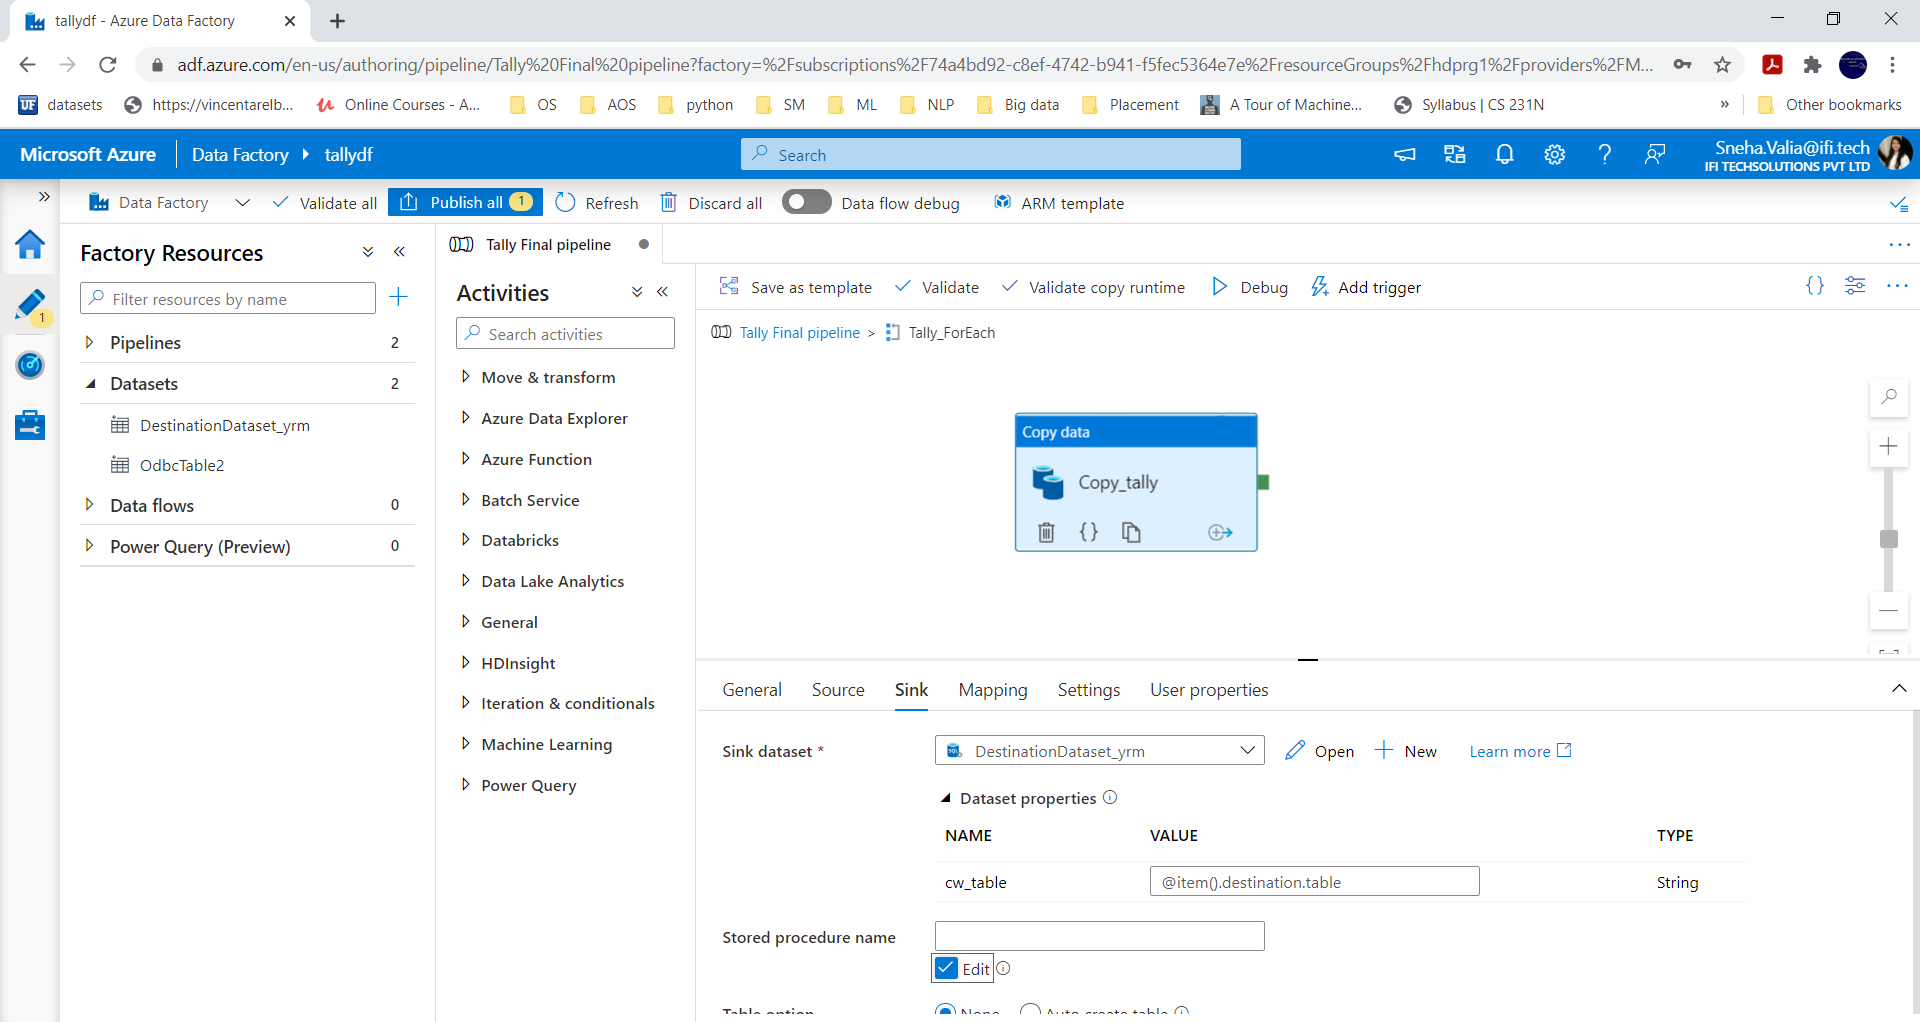This screenshot has height=1022, width=1920.
Task: Select DestinationDataset_yrm in resources tree
Action: coord(224,425)
